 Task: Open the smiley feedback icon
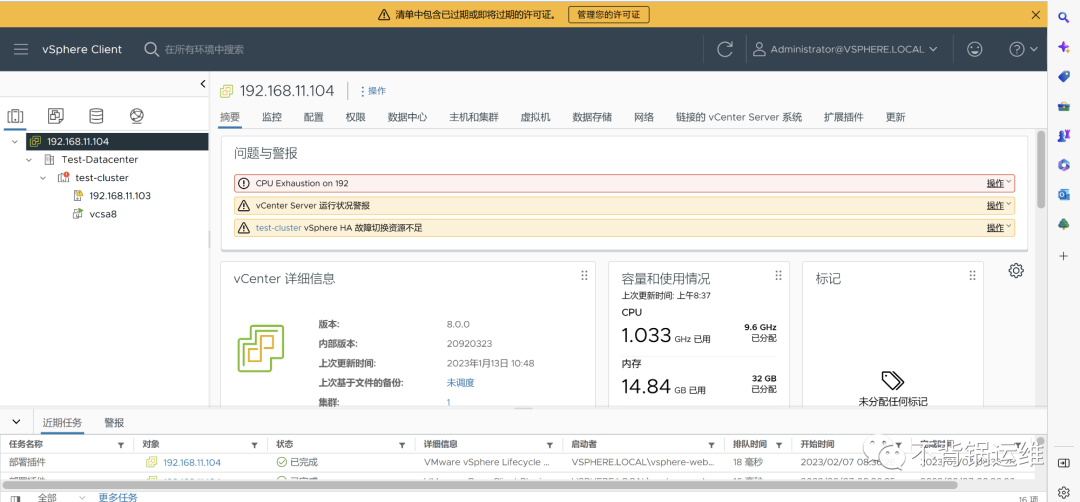(x=974, y=49)
